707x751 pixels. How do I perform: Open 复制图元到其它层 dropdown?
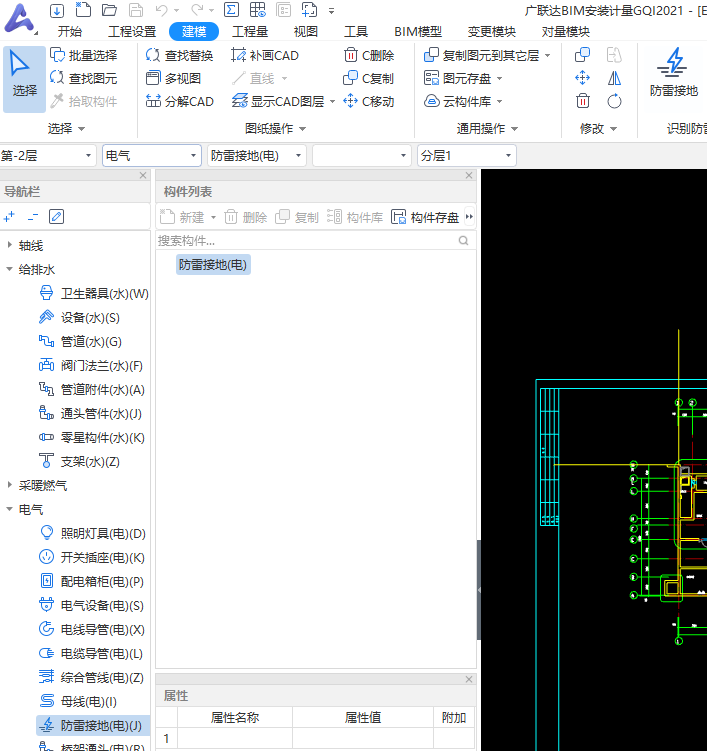tap(547, 56)
